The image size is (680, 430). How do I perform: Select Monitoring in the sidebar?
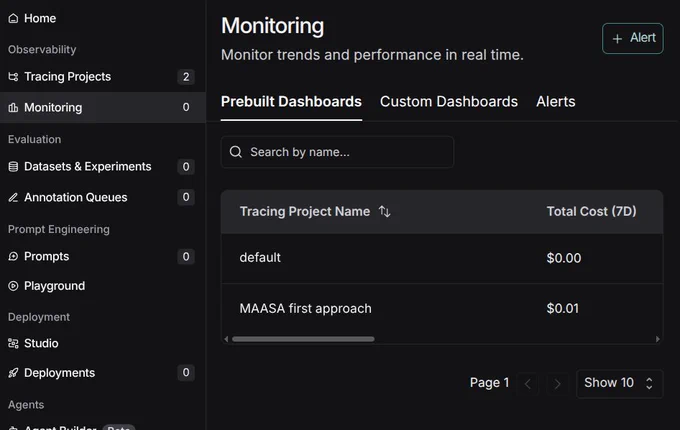pos(103,108)
